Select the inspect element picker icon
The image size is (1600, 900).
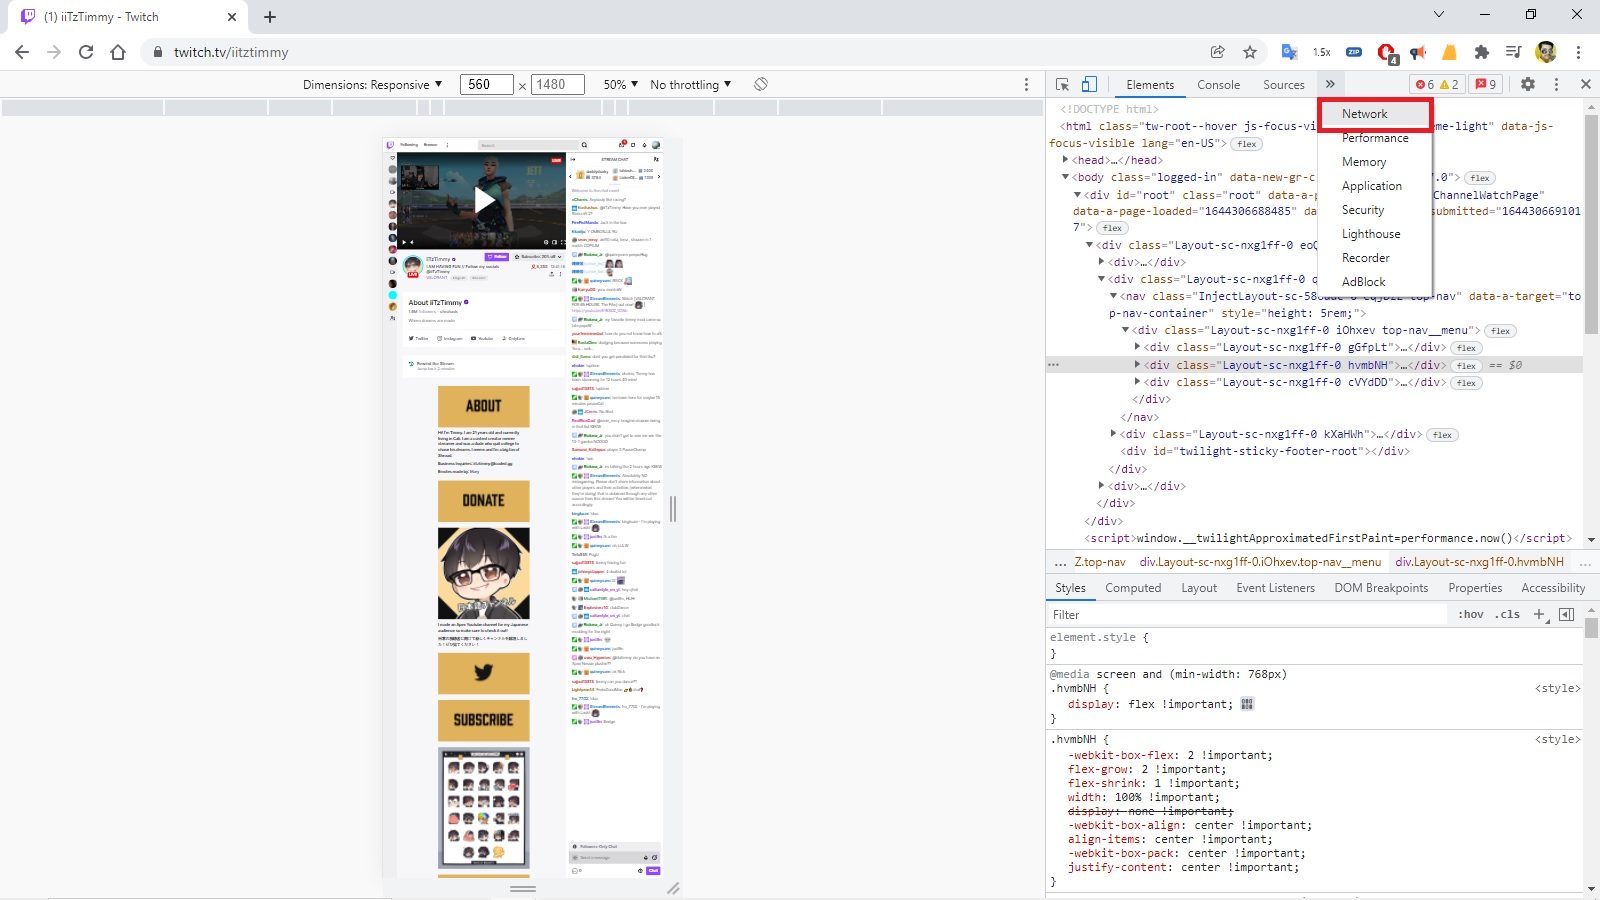click(x=1063, y=85)
